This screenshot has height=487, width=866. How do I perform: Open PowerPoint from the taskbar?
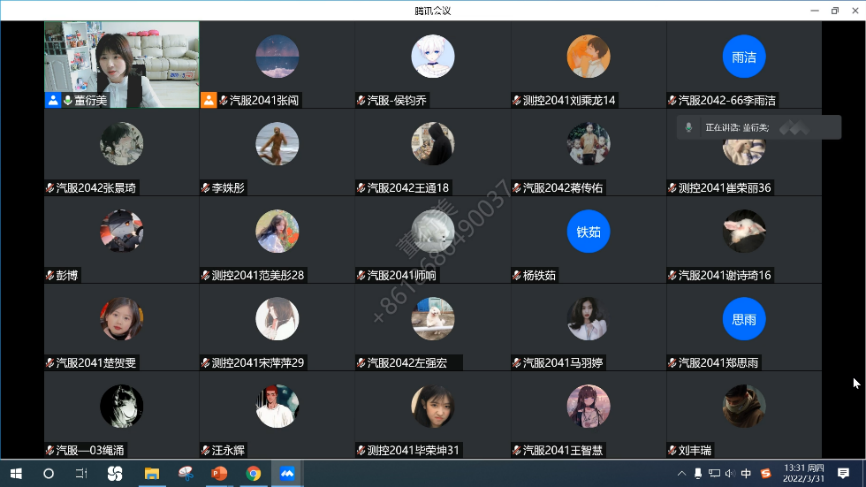click(x=219, y=473)
